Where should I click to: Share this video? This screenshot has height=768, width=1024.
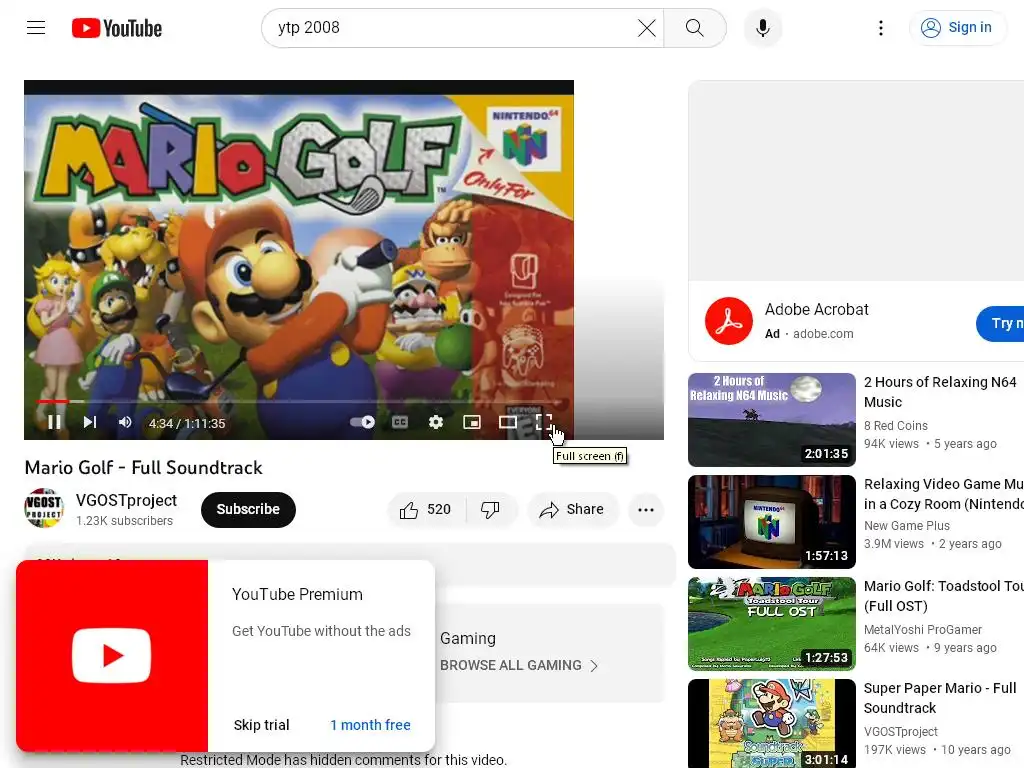coord(572,509)
